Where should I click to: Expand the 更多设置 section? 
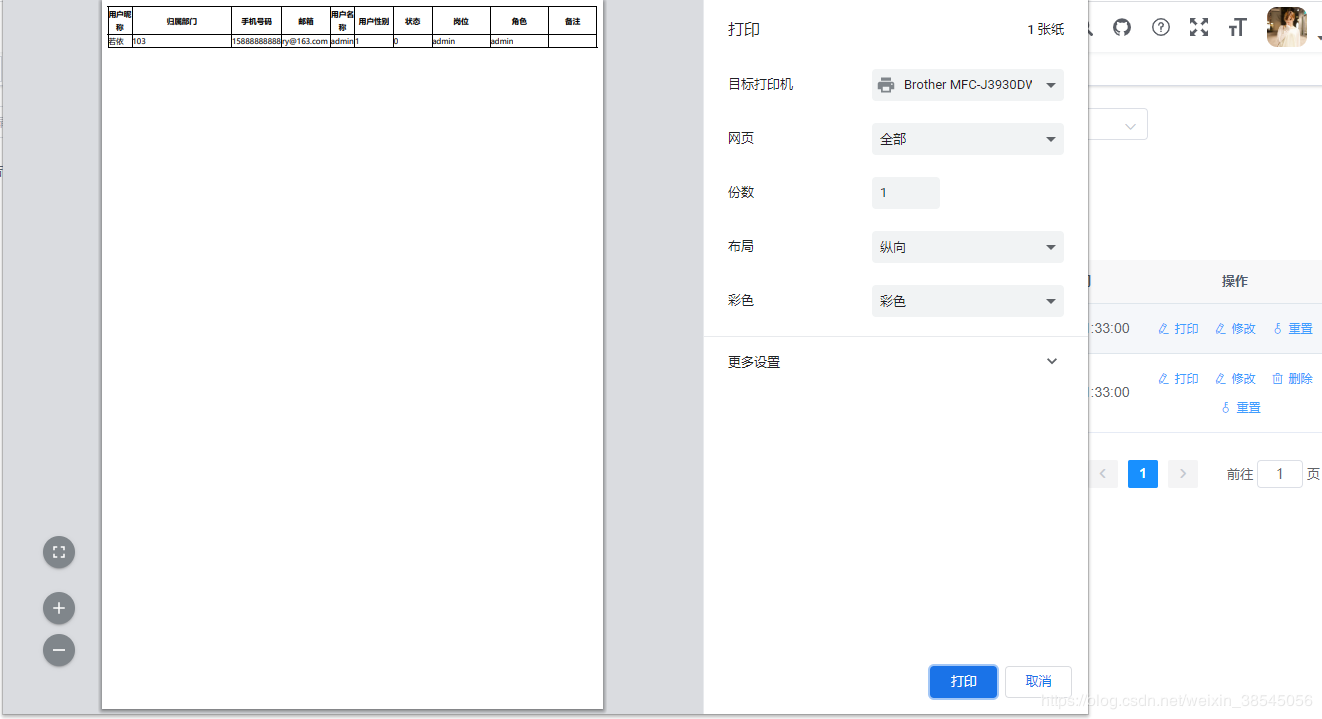point(1051,361)
